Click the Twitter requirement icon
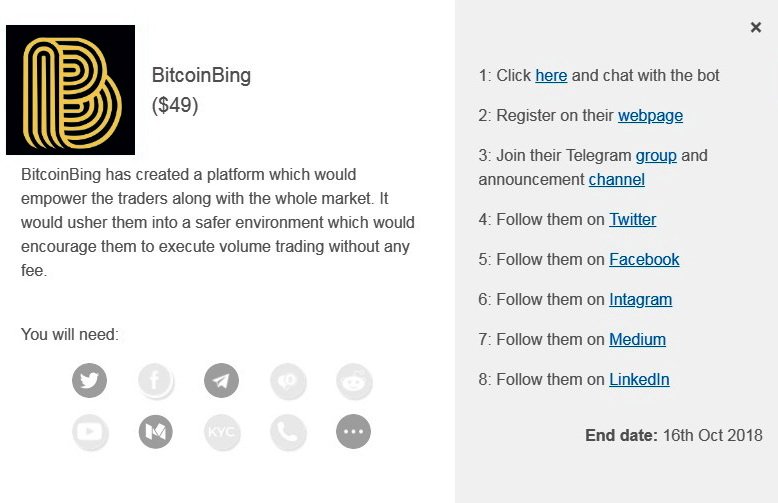Image resolution: width=778 pixels, height=503 pixels. [x=89, y=380]
